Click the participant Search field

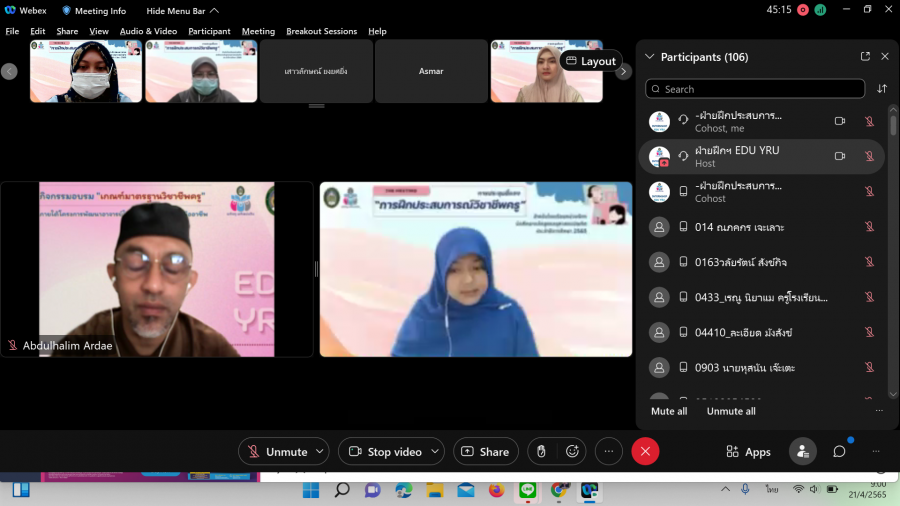[x=755, y=89]
